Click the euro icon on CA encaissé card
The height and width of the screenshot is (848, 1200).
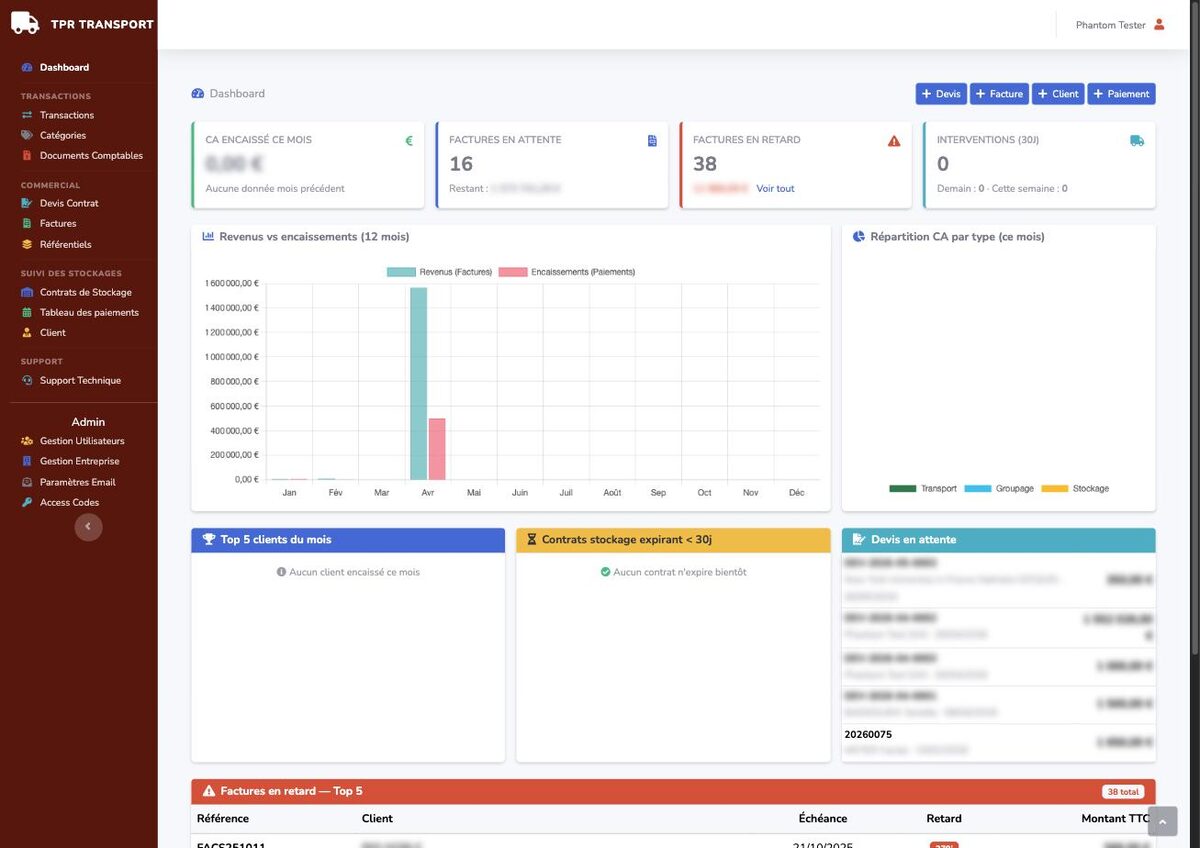[408, 141]
